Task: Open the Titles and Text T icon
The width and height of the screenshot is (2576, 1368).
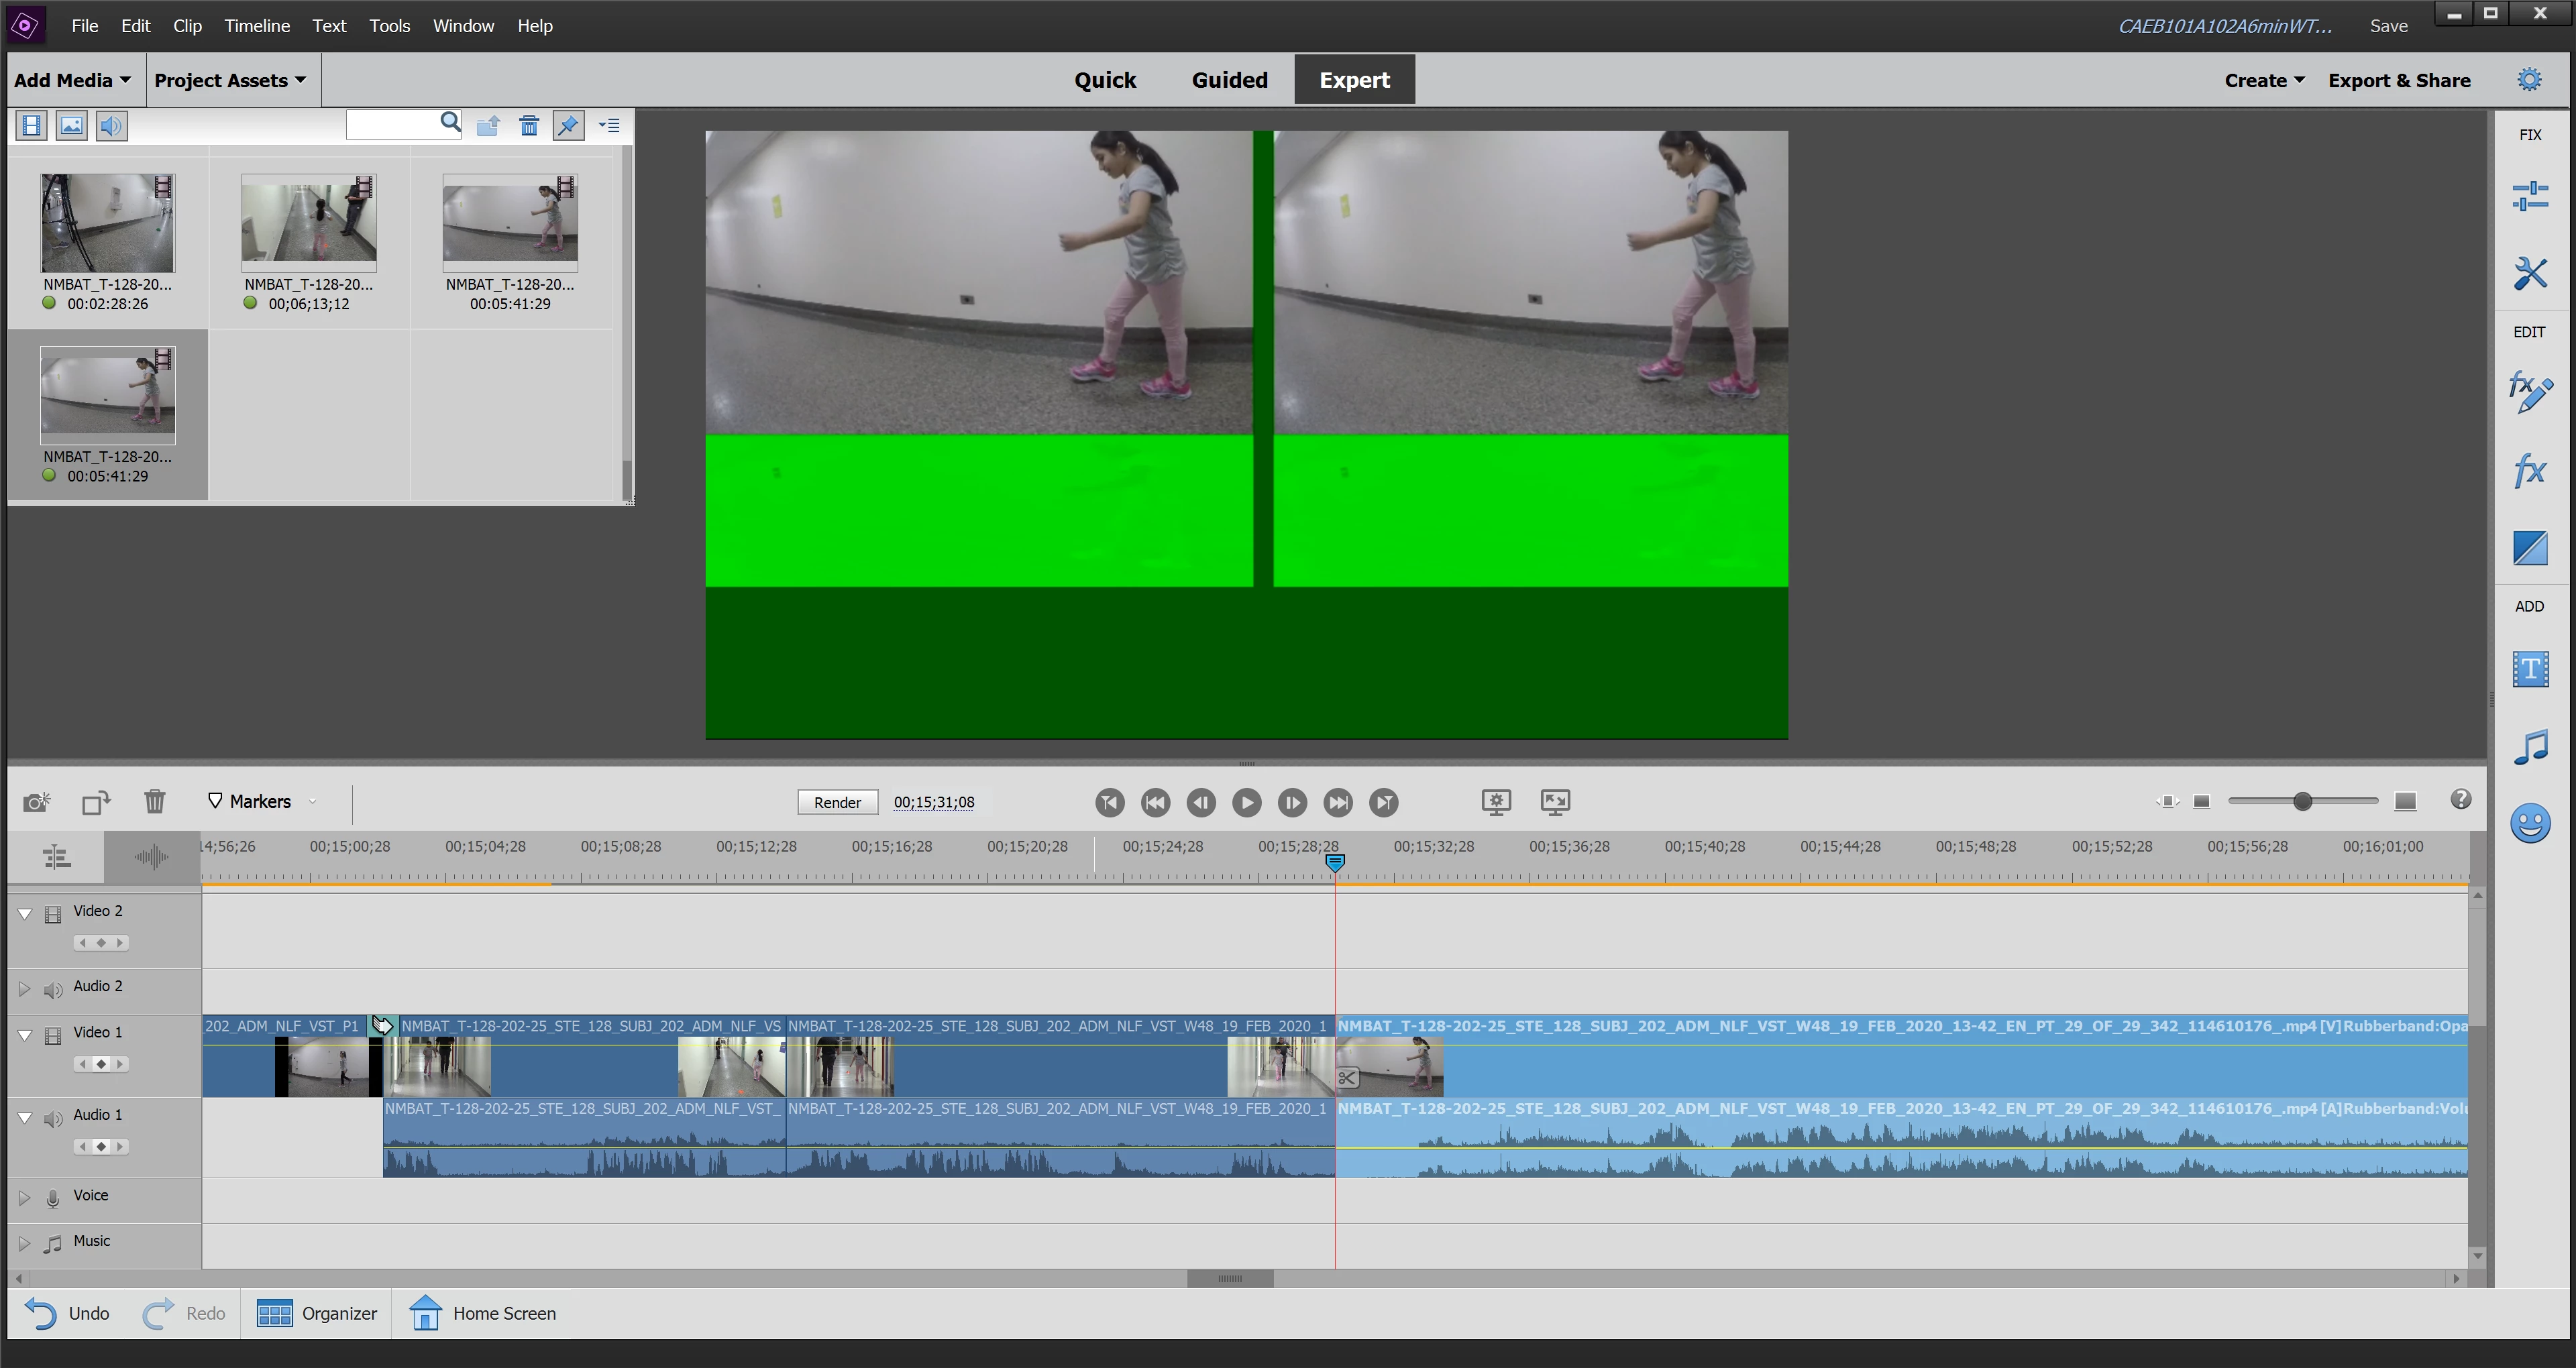Action: (2529, 669)
